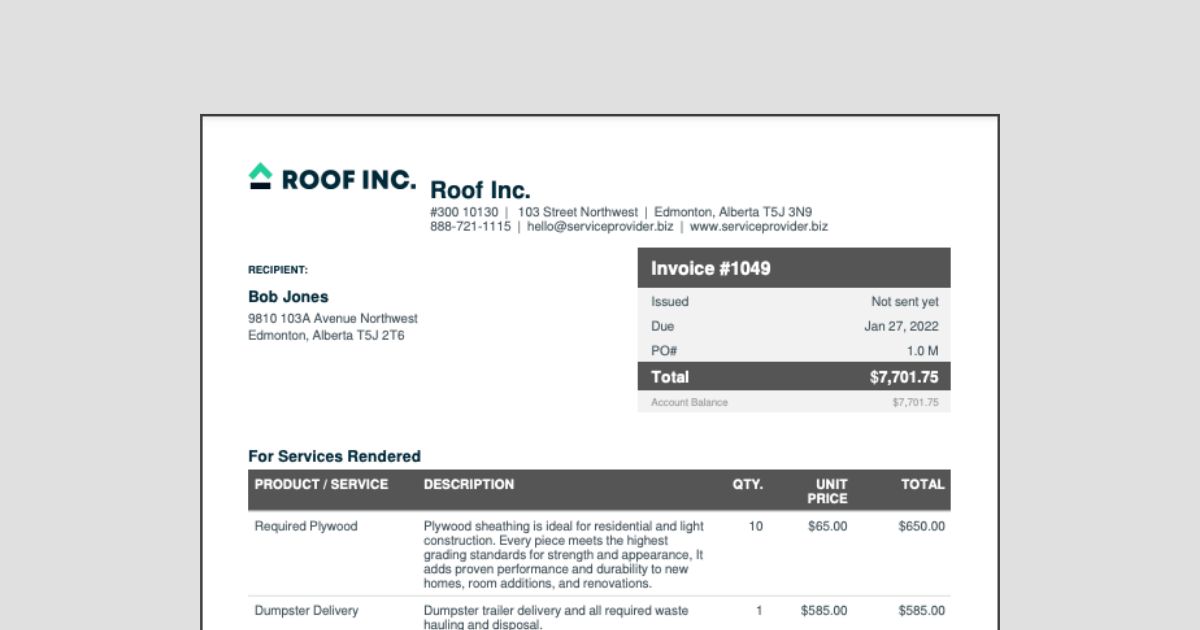
Task: Click the Account Balance amount
Action: click(x=915, y=403)
